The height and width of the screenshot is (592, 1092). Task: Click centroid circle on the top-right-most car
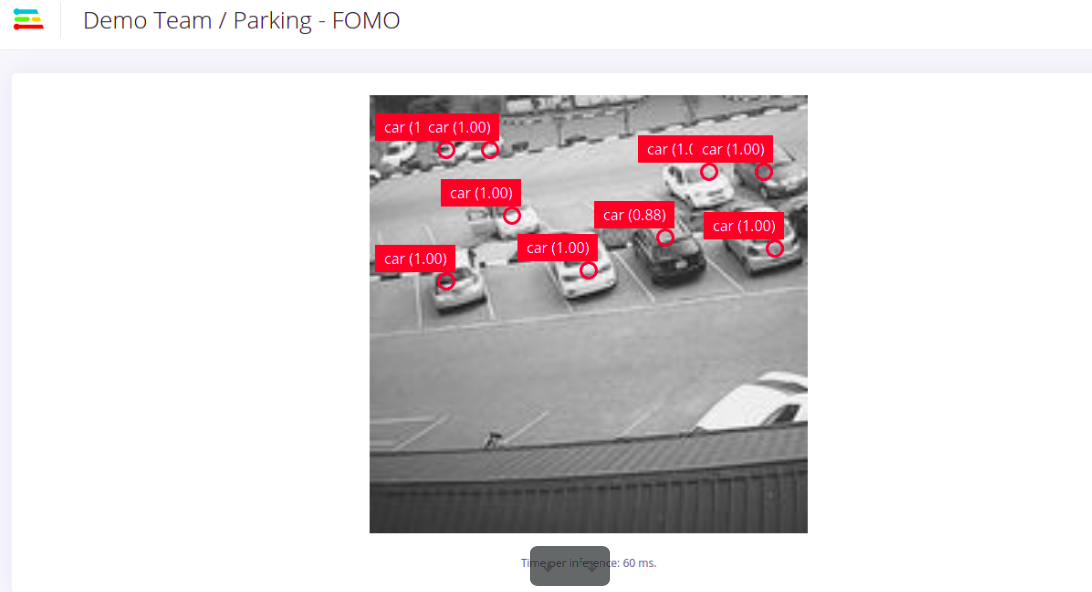click(x=764, y=171)
